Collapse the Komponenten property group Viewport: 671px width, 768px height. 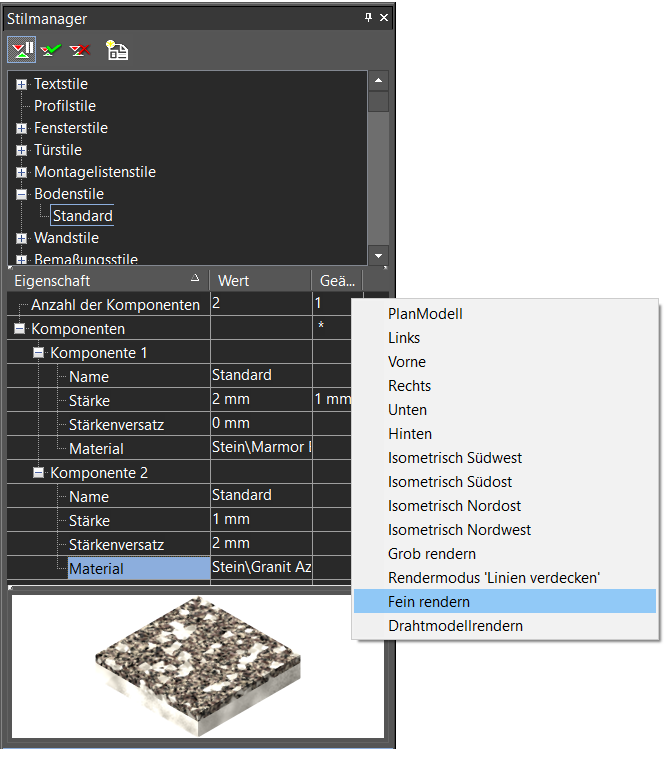20,329
